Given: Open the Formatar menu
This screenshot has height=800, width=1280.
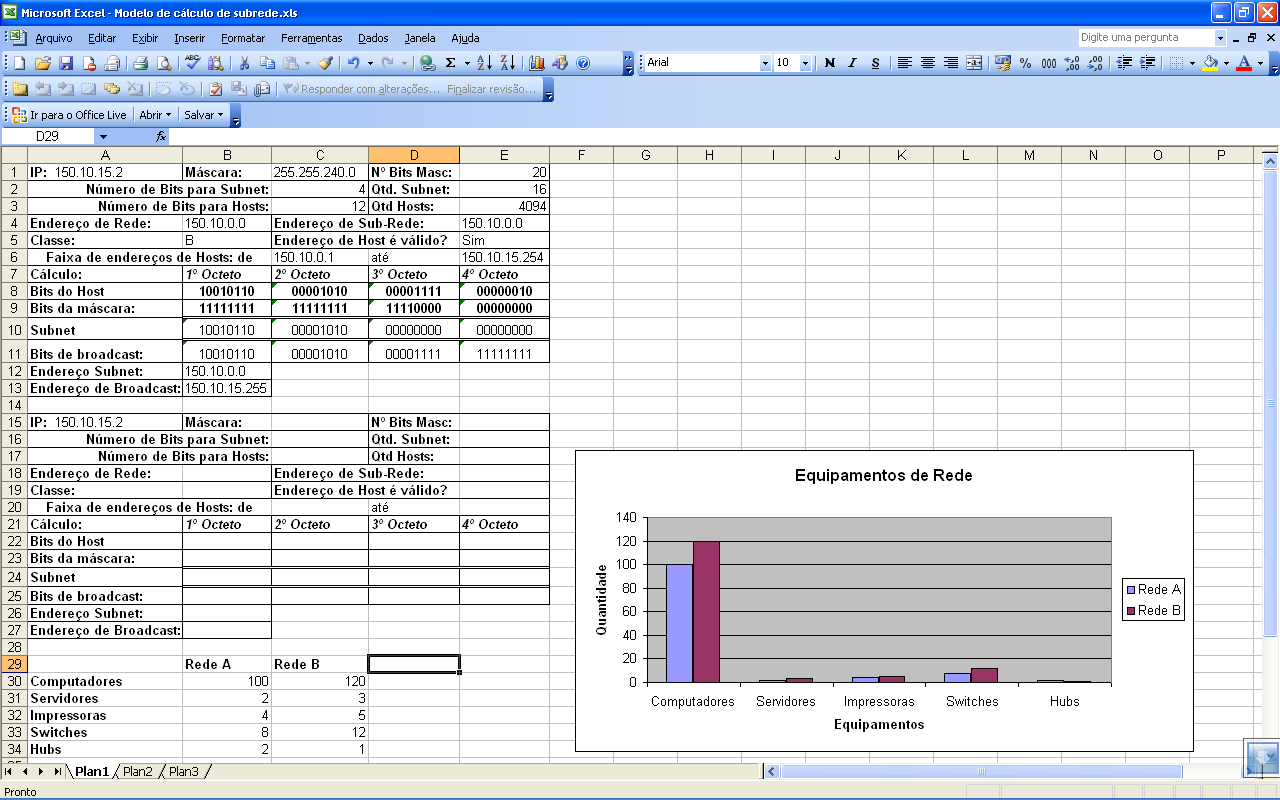Looking at the screenshot, I should point(243,38).
